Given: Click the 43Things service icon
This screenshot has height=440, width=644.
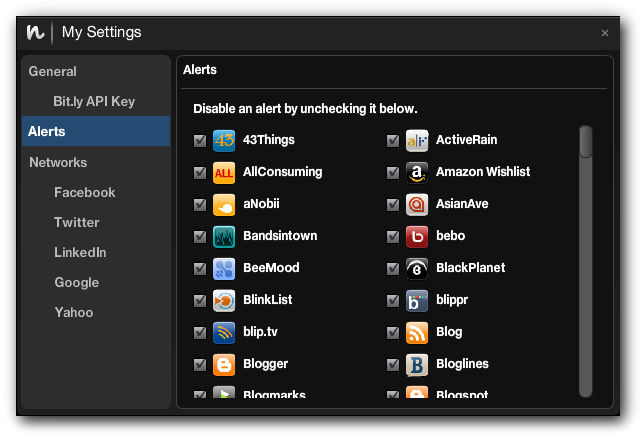Looking at the screenshot, I should point(224,141).
